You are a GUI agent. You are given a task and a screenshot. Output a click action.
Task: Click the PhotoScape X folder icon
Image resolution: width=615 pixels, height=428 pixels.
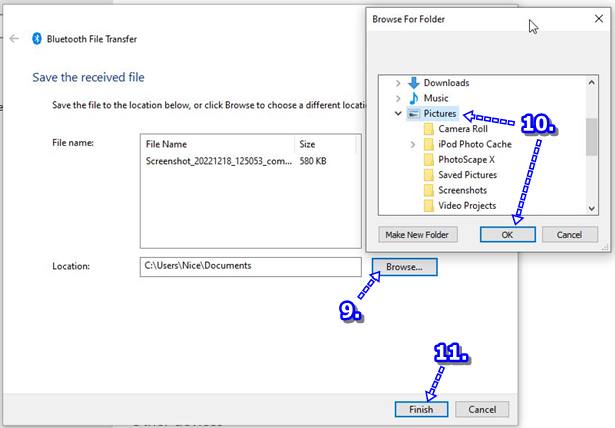pyautogui.click(x=429, y=159)
